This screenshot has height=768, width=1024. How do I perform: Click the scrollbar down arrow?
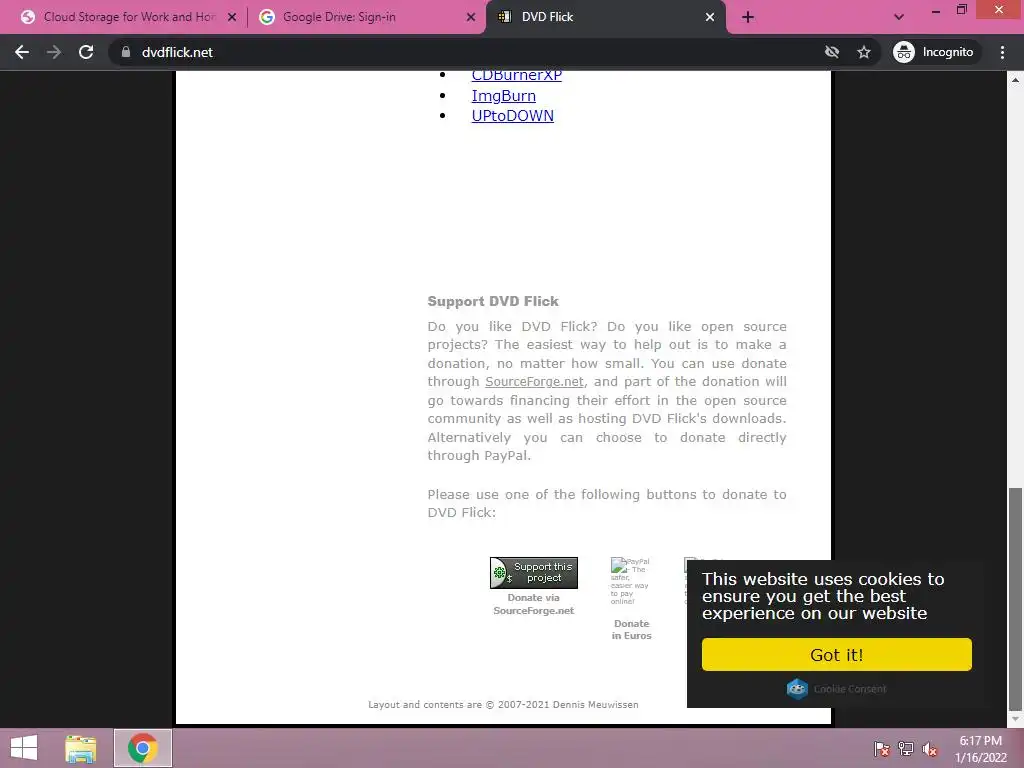(x=1015, y=719)
